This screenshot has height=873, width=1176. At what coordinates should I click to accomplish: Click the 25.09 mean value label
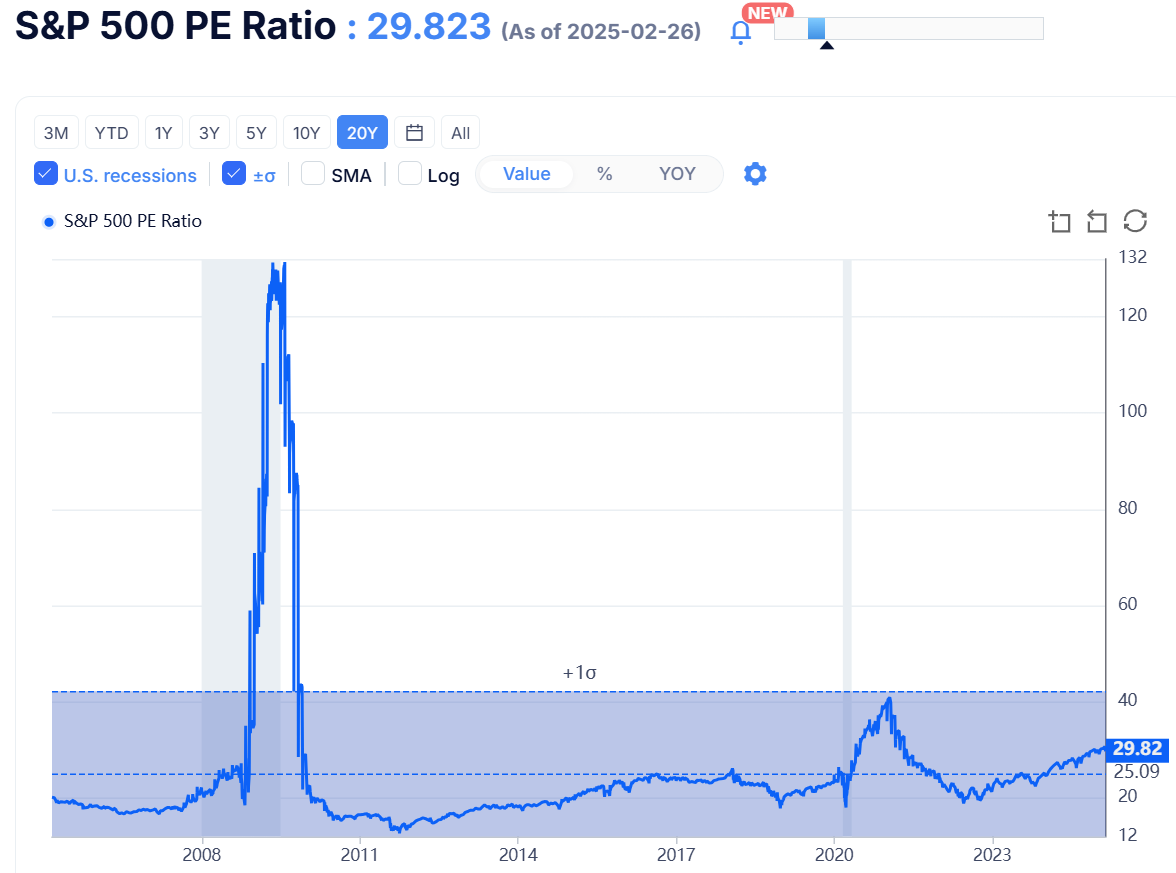[x=1136, y=771]
